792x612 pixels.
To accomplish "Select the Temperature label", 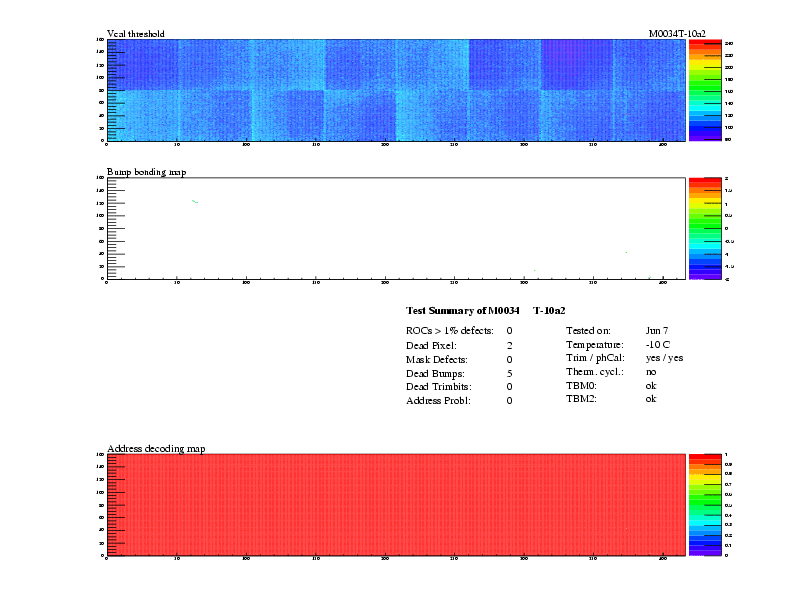I will pos(594,344).
